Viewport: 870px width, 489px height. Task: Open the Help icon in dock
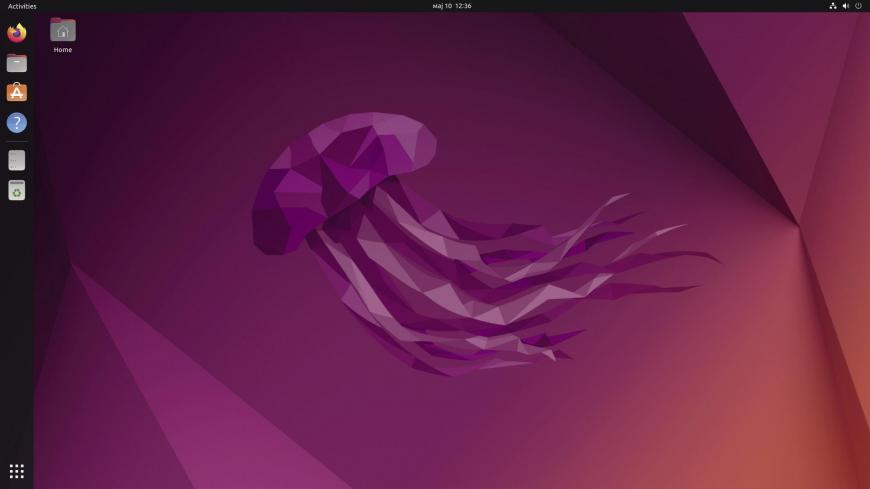tap(17, 123)
